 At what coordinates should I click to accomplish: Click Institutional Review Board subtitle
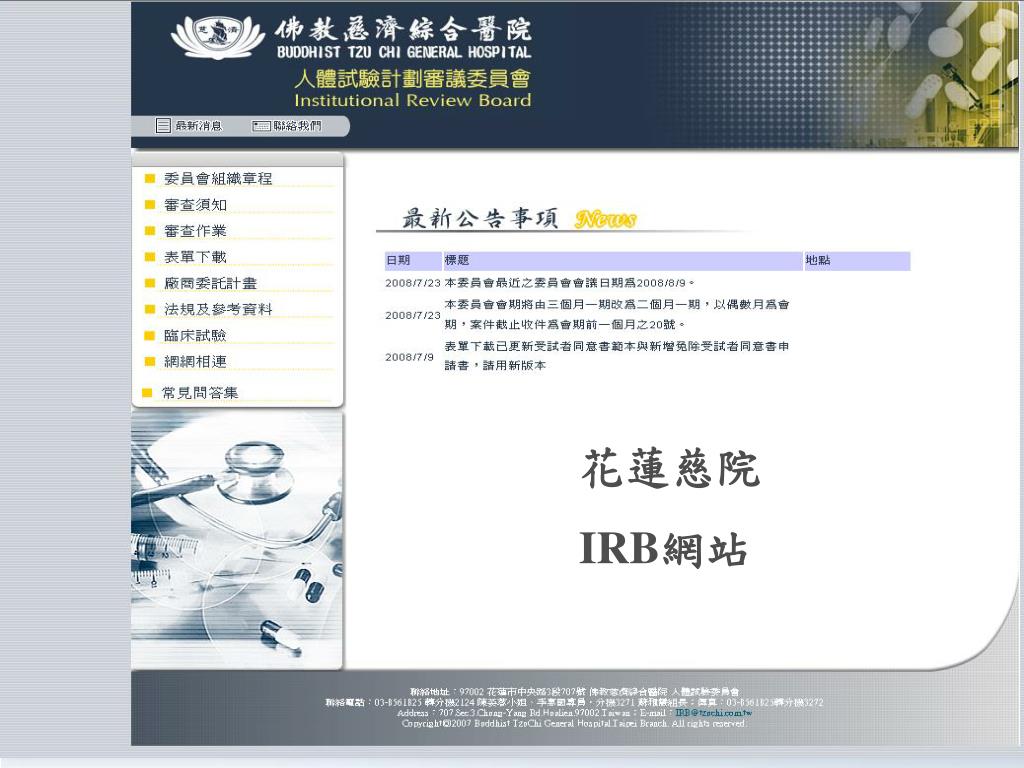coord(412,101)
